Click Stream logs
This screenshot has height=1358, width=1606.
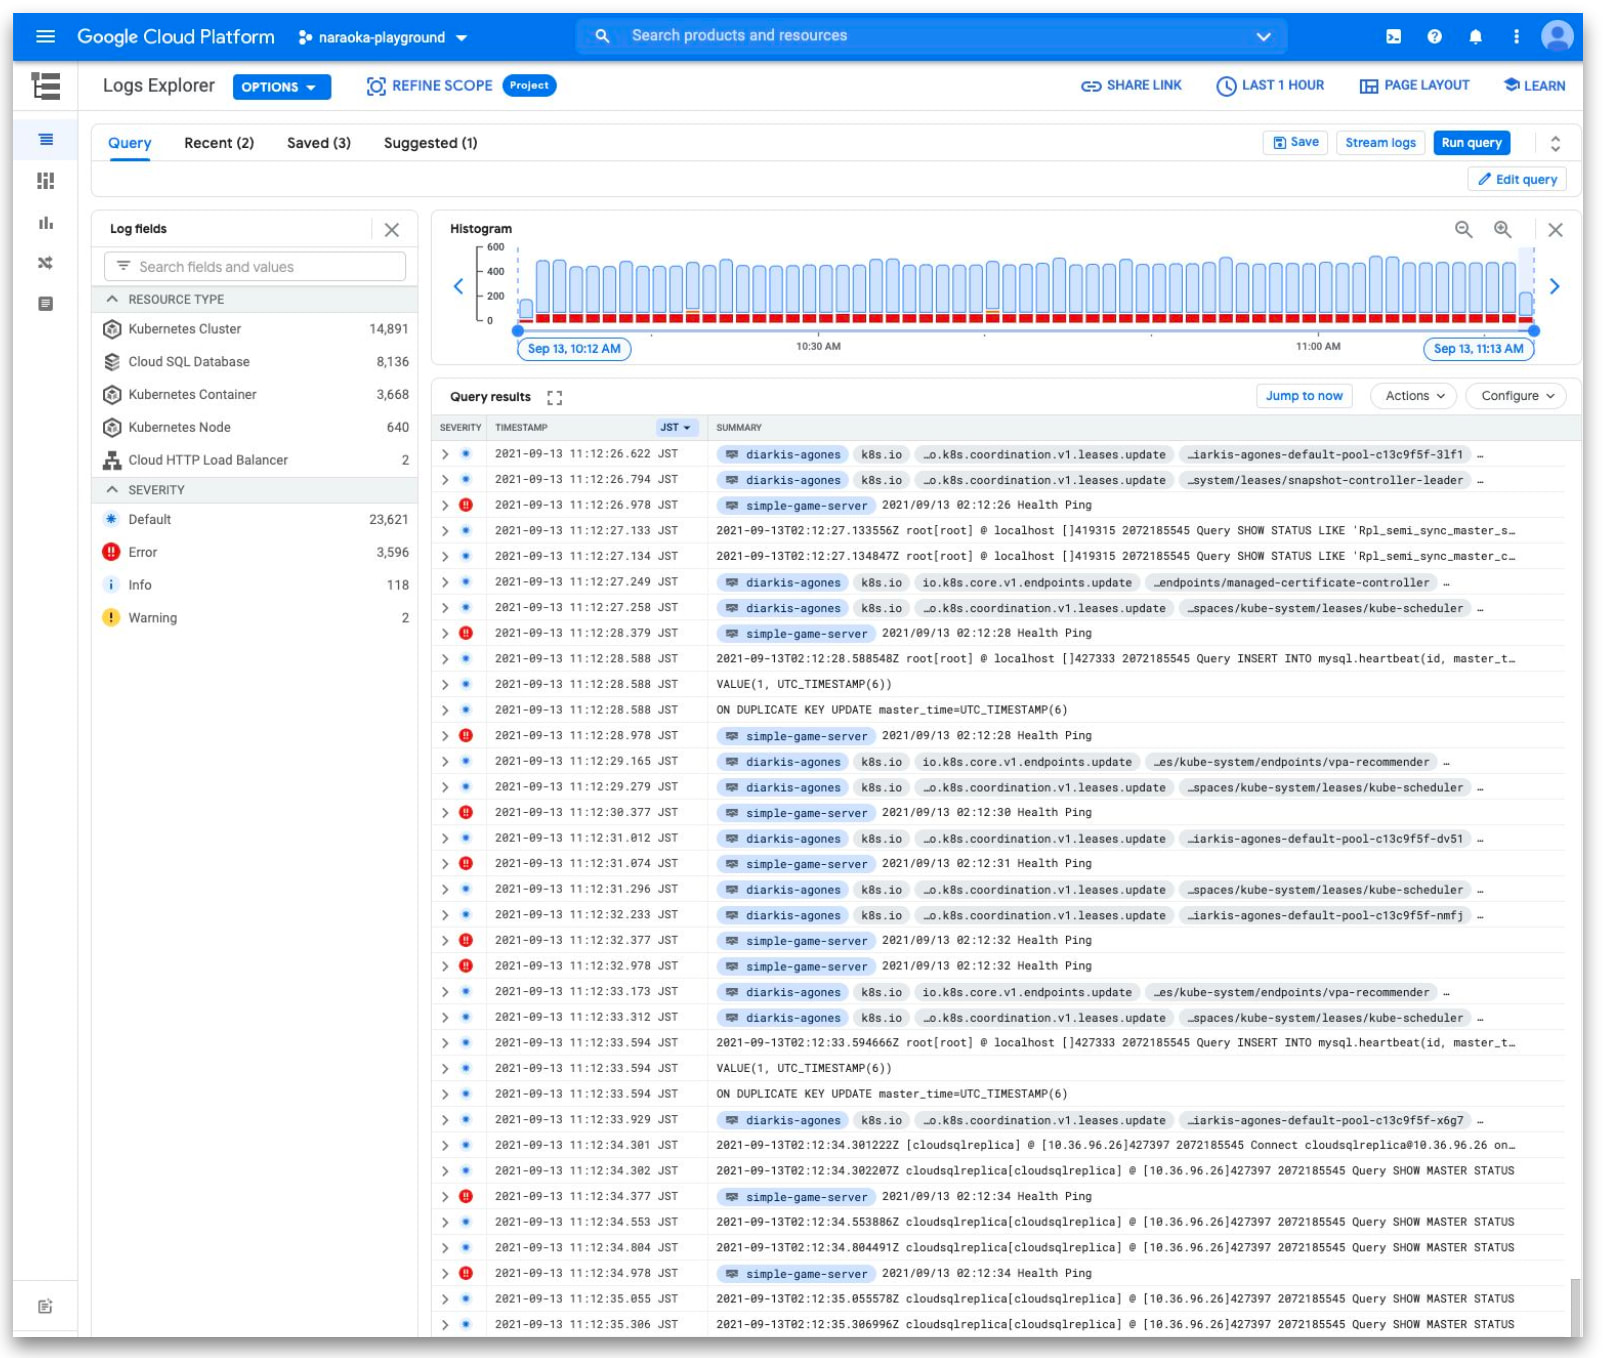[x=1380, y=143]
